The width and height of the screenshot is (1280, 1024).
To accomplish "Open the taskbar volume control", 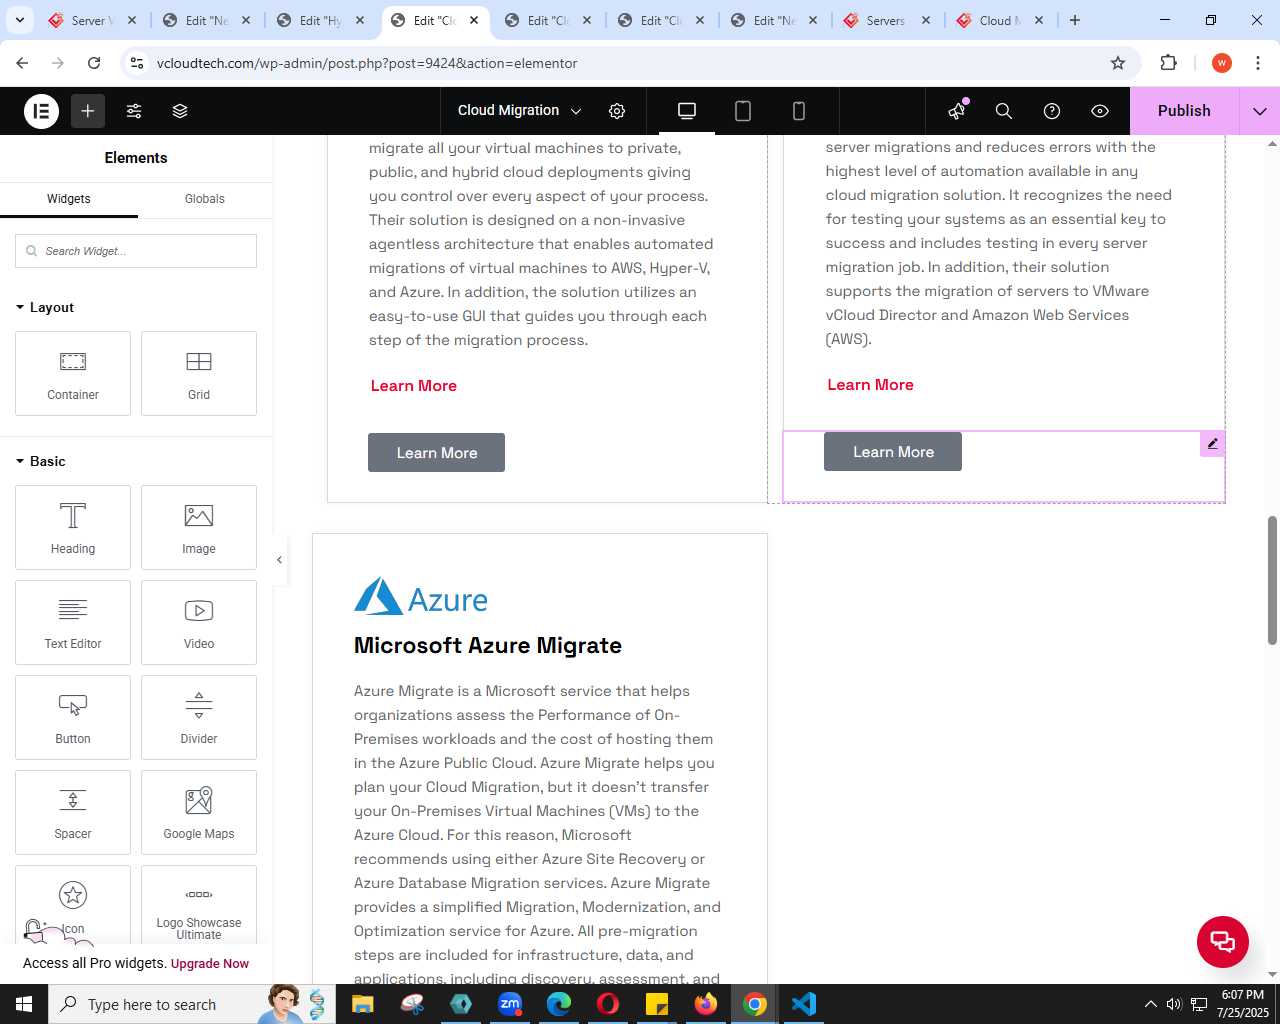I will point(1174,1004).
